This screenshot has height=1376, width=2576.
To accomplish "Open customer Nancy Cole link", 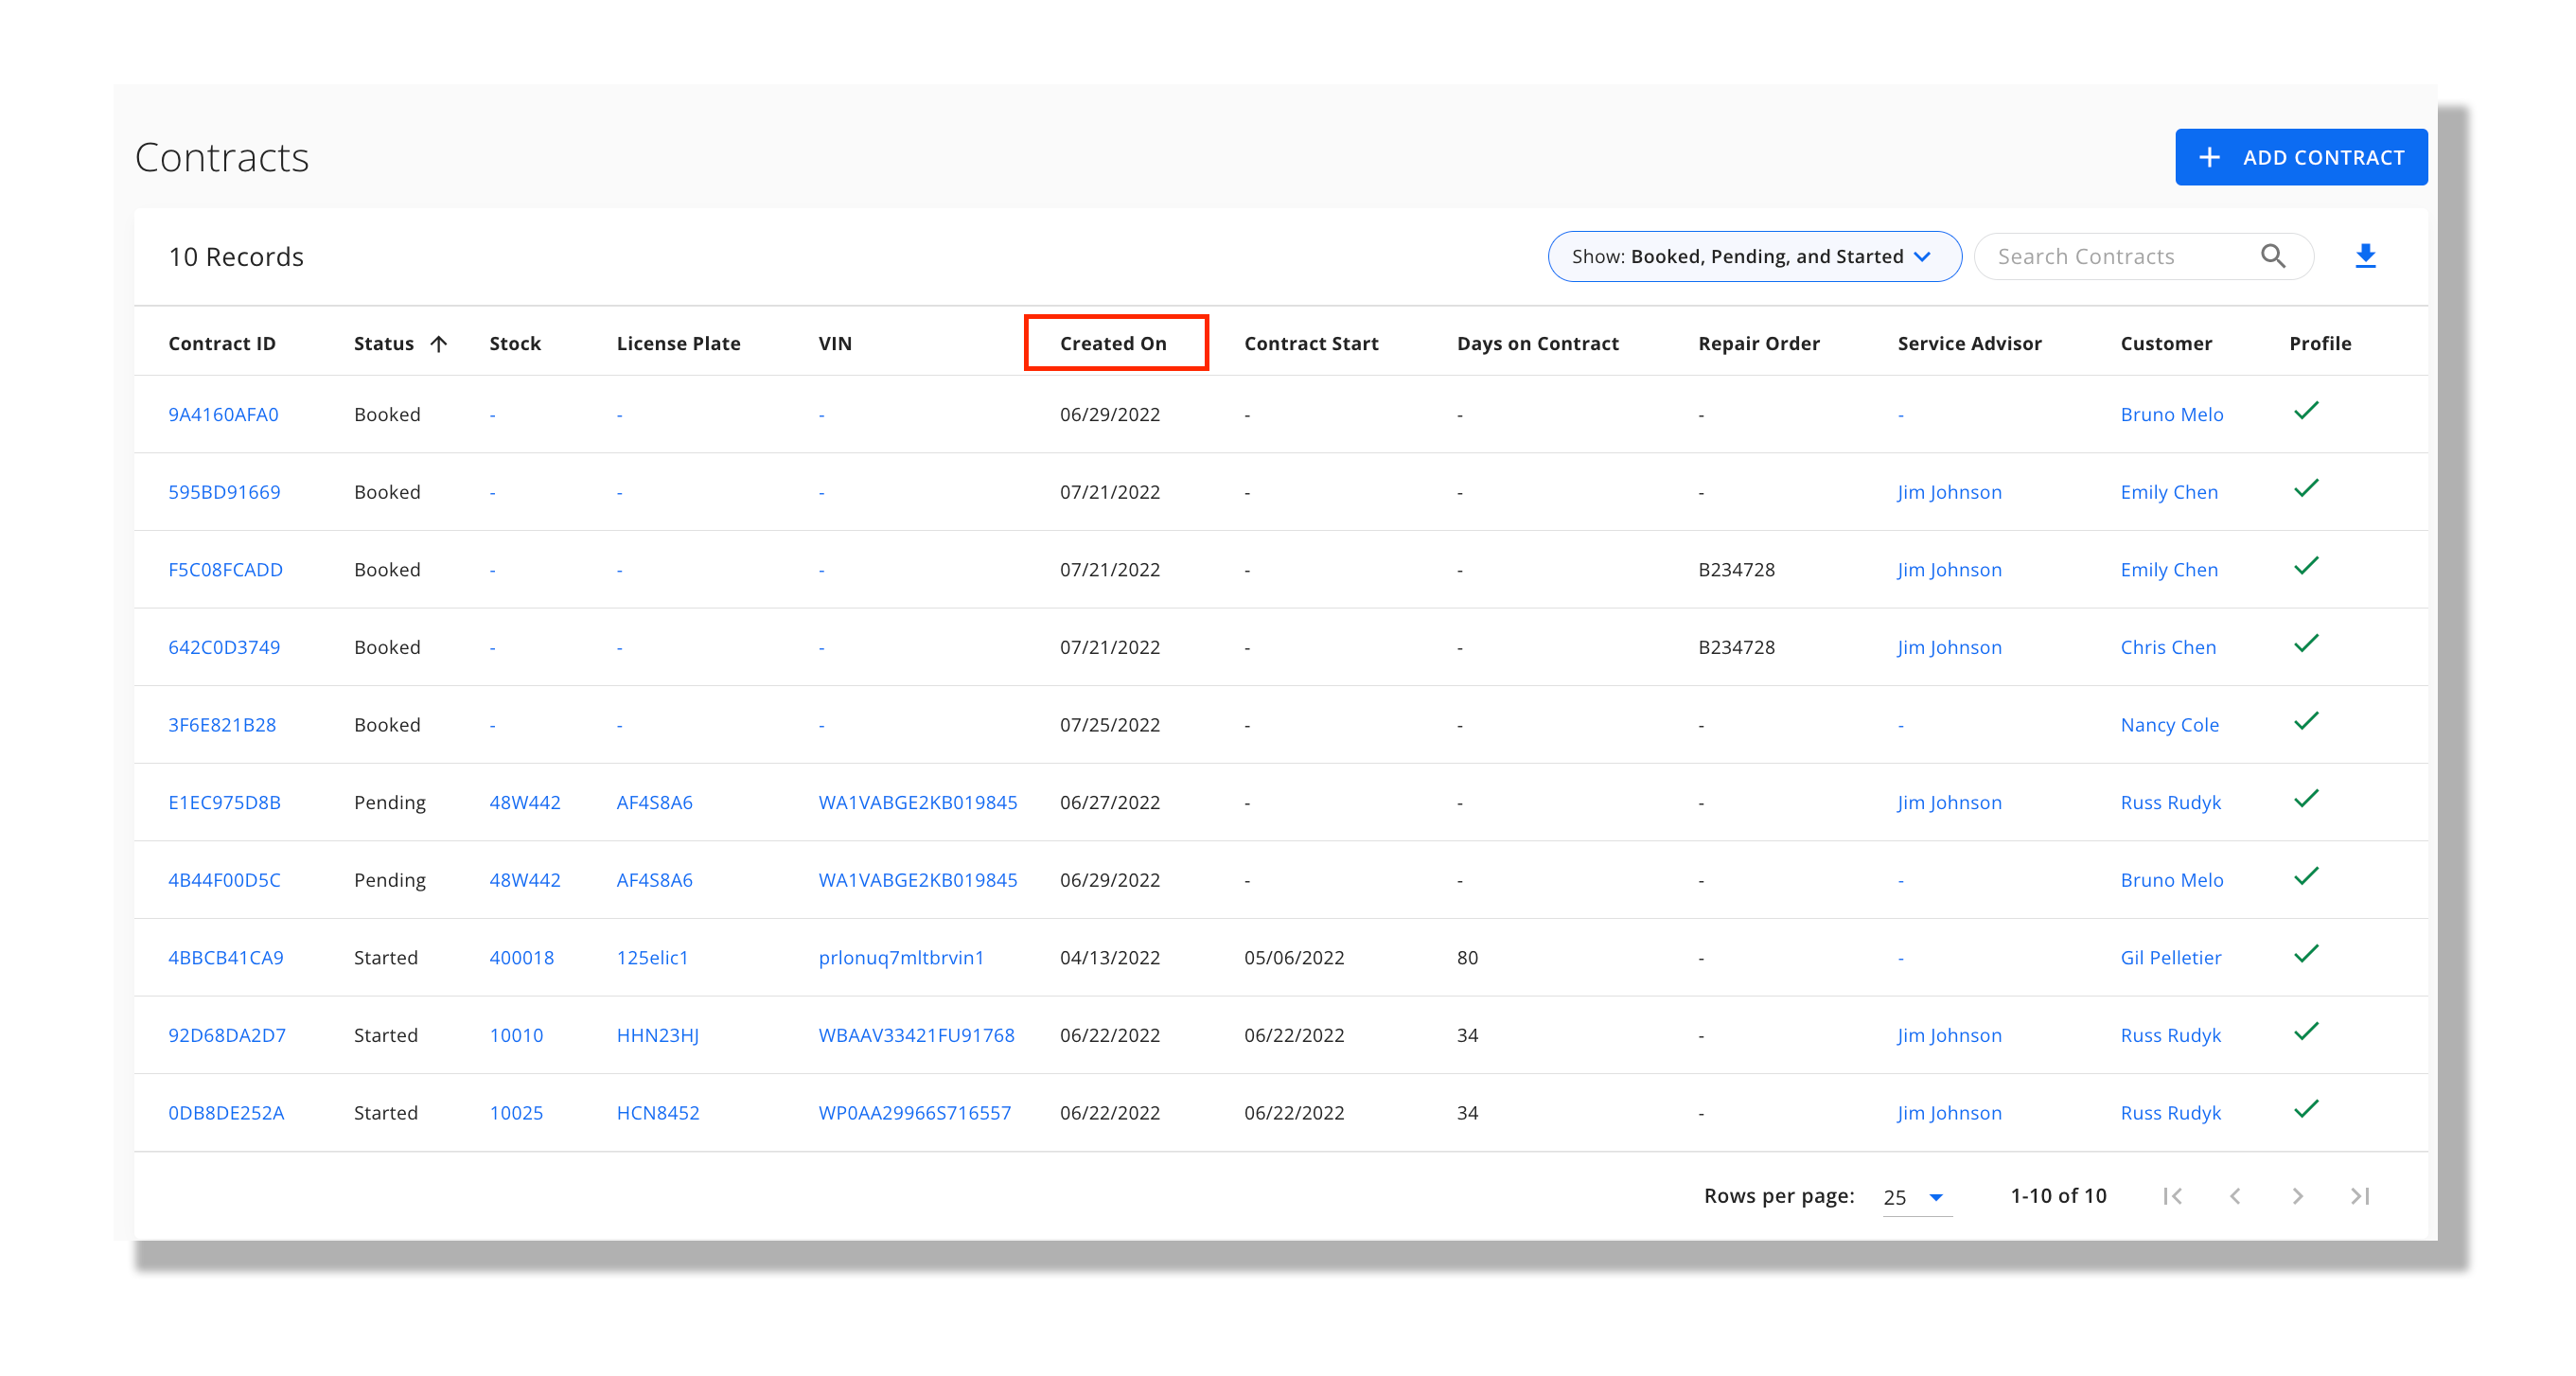I will pos(2168,724).
